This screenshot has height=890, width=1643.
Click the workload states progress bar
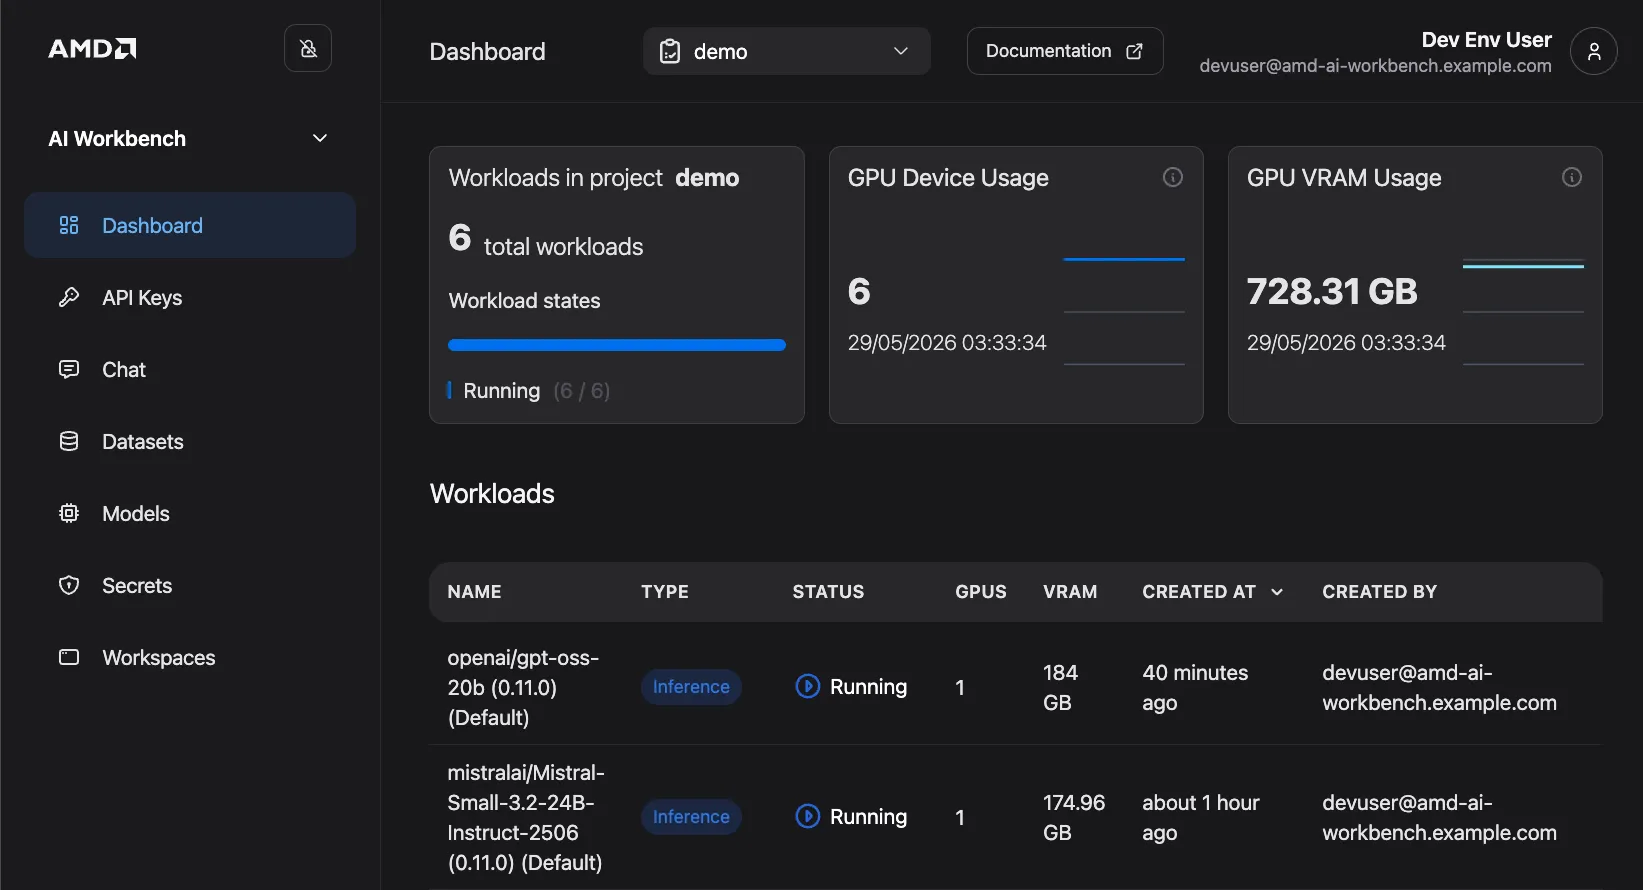[617, 345]
